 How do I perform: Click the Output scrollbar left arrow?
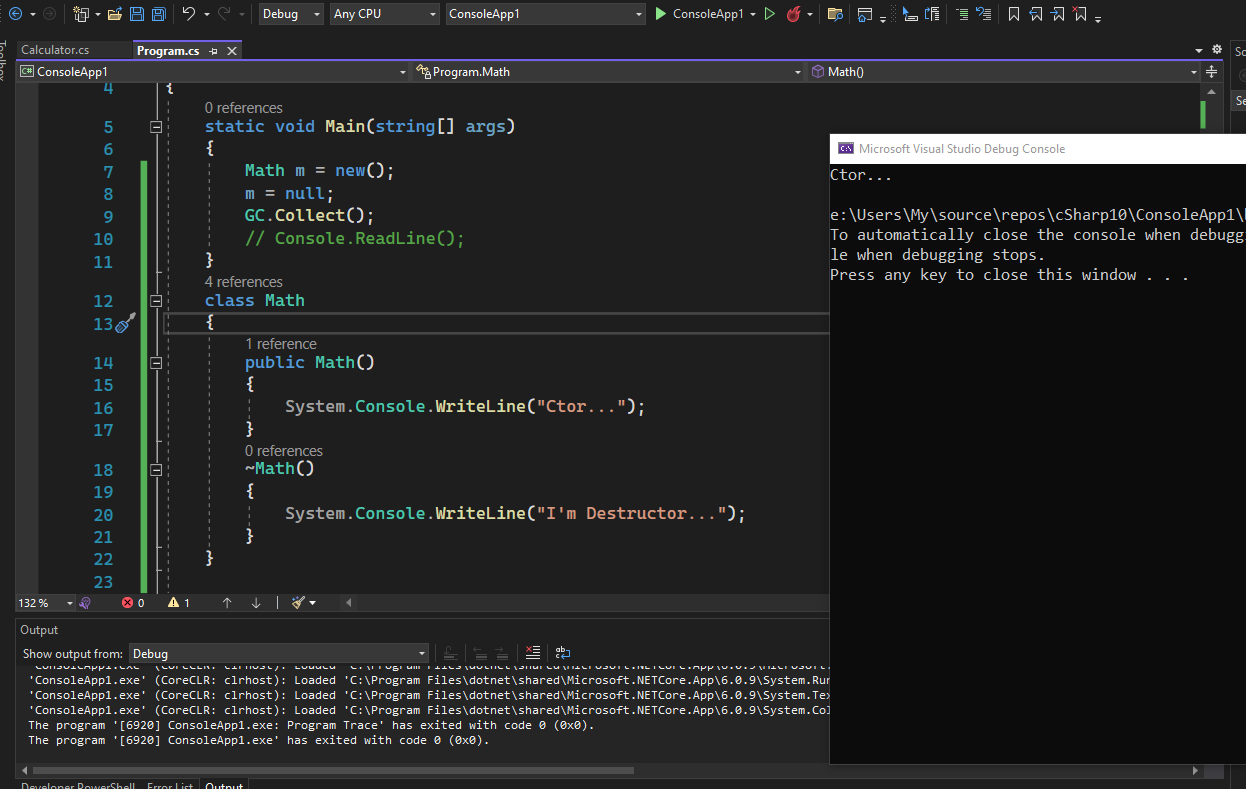(24, 771)
